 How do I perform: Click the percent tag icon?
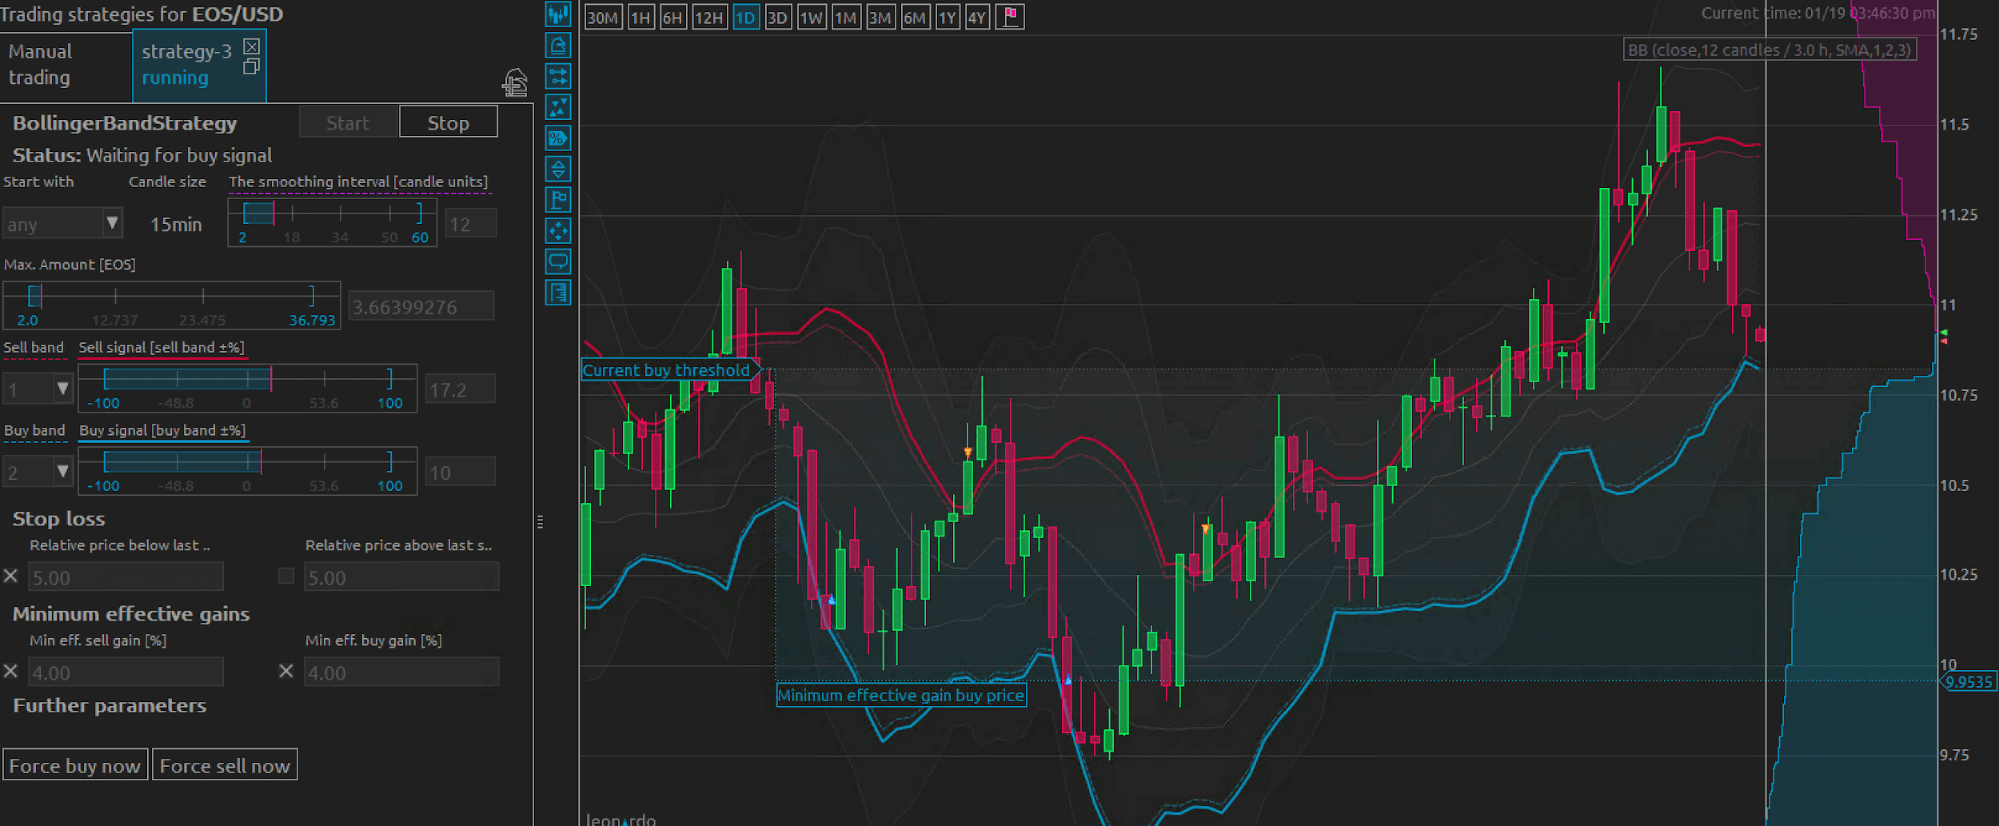[x=558, y=138]
